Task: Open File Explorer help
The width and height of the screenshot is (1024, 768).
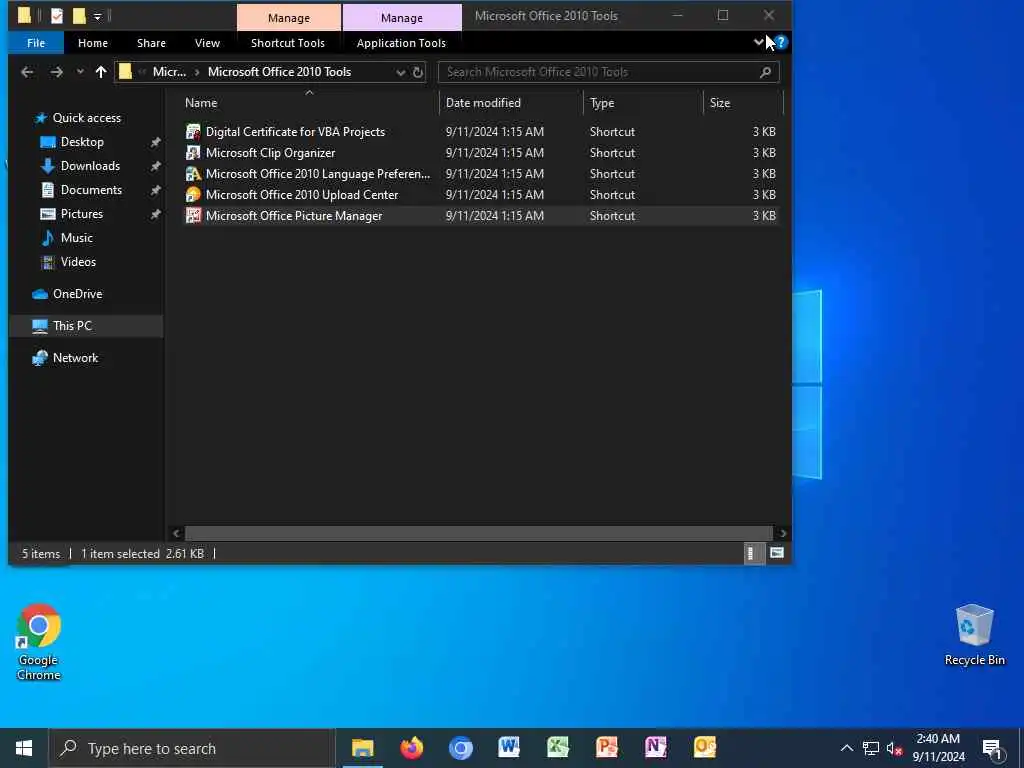Action: coord(780,42)
